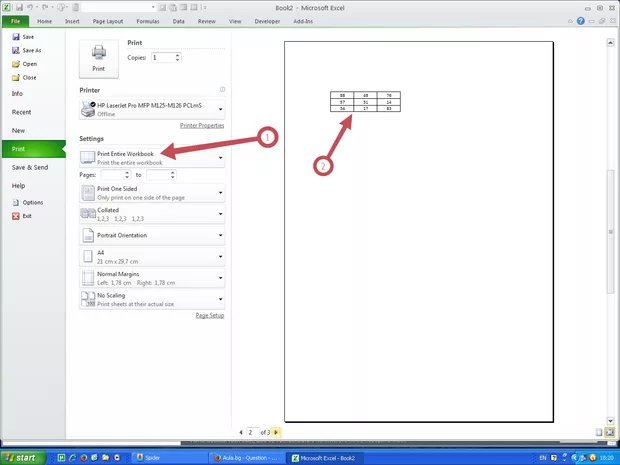Switch to the Insert ribbon tab
The image size is (620, 465).
click(x=72, y=21)
